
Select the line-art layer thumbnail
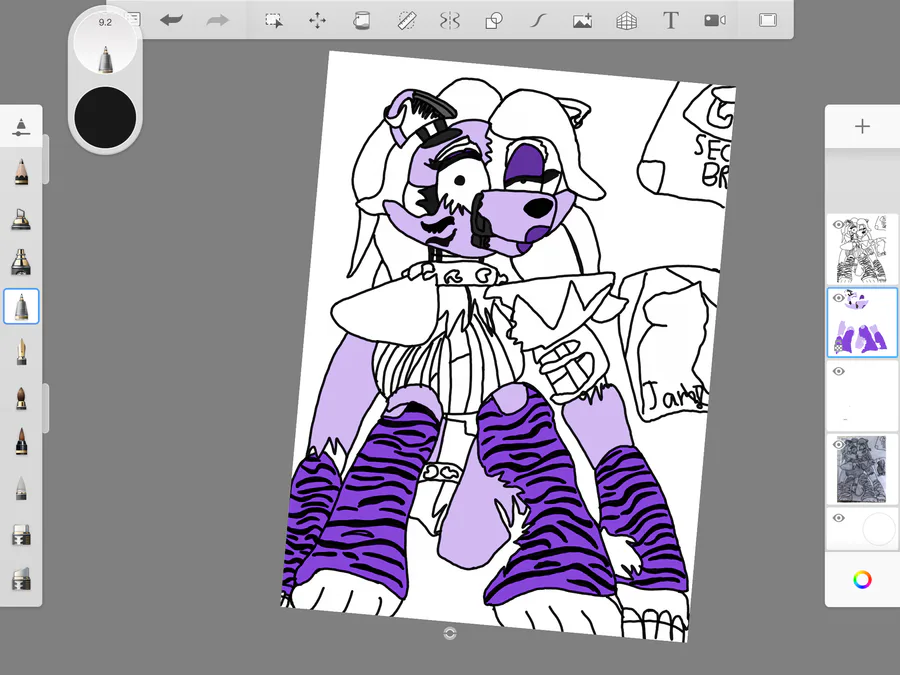[x=862, y=249]
